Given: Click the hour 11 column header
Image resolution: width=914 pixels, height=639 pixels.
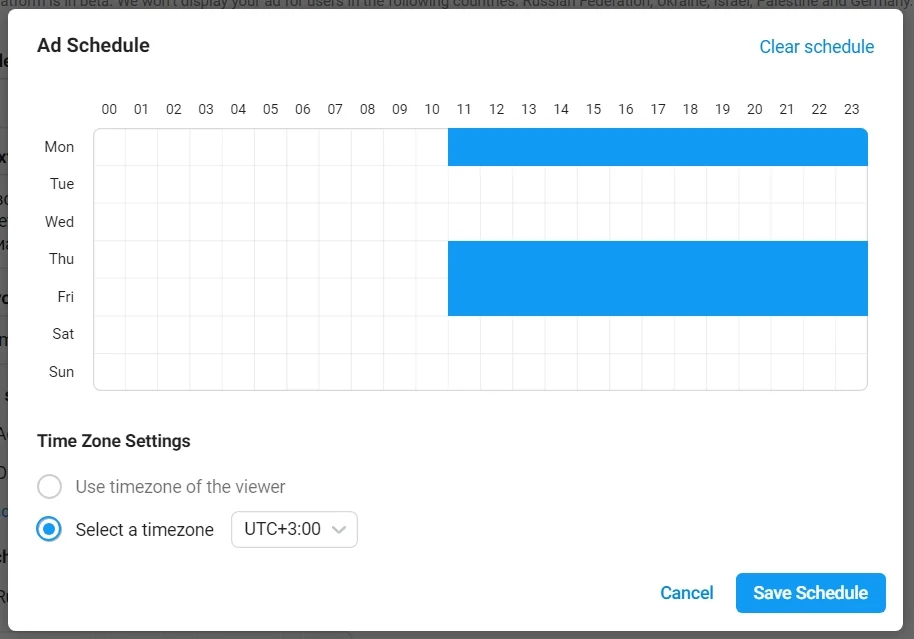Looking at the screenshot, I should [x=464, y=109].
